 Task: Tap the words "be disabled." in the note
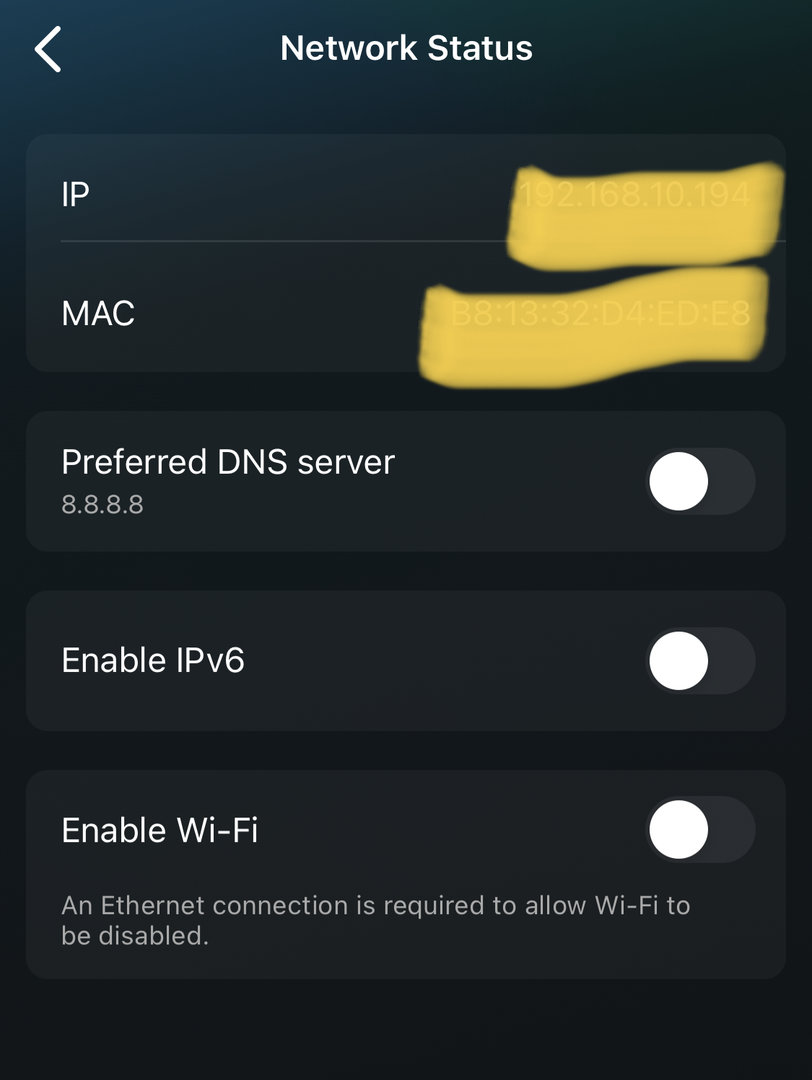135,937
